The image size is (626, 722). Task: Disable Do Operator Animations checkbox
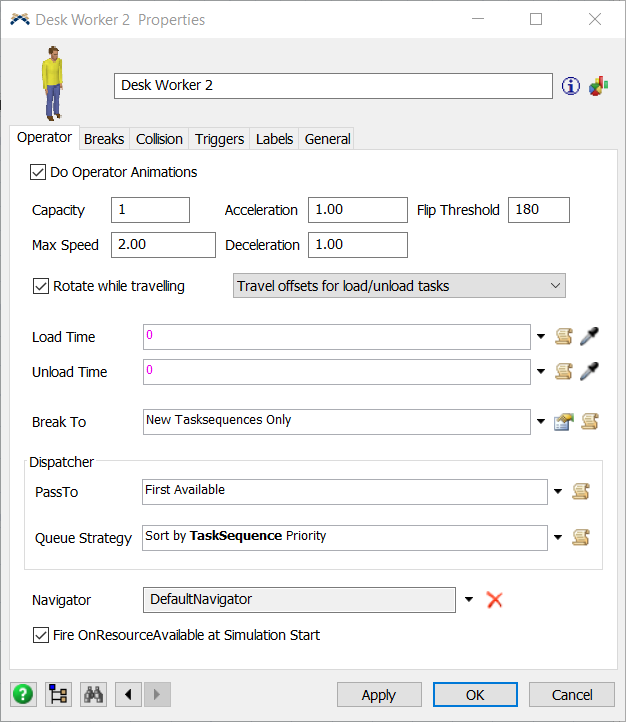pos(40,172)
